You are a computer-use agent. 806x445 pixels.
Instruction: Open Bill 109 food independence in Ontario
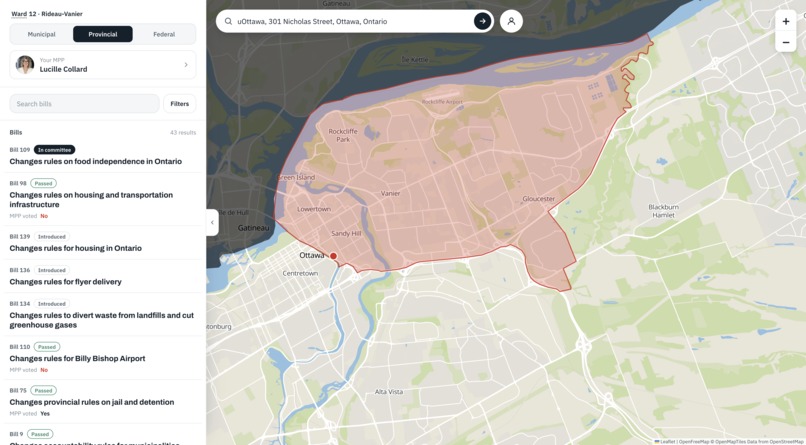[x=96, y=161]
